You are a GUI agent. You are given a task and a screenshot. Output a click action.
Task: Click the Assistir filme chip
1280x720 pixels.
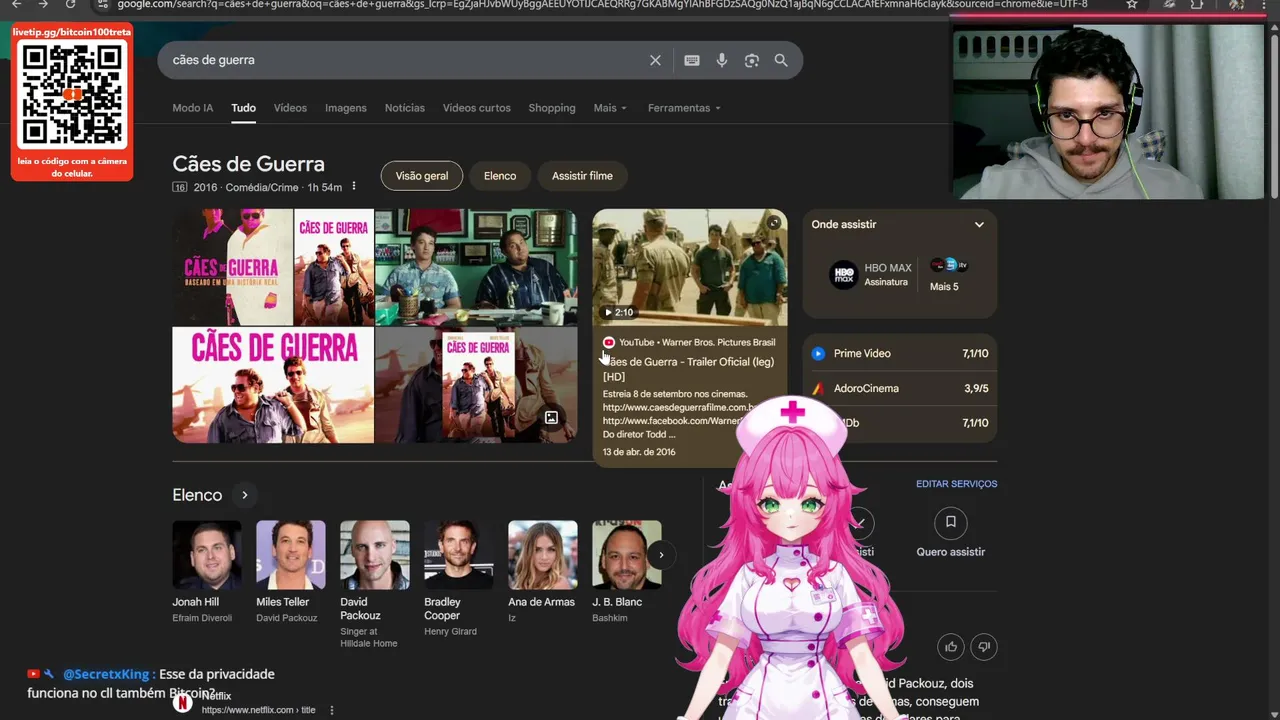582,176
